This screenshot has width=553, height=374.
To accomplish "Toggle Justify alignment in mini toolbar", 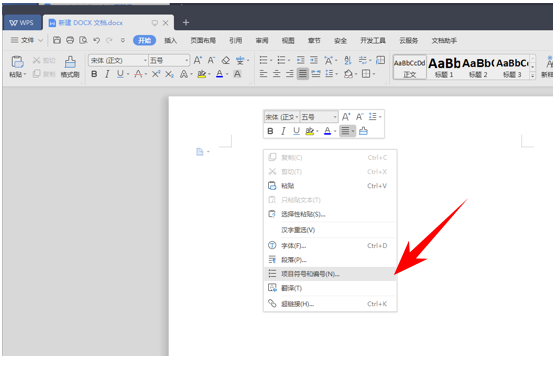I will [345, 131].
